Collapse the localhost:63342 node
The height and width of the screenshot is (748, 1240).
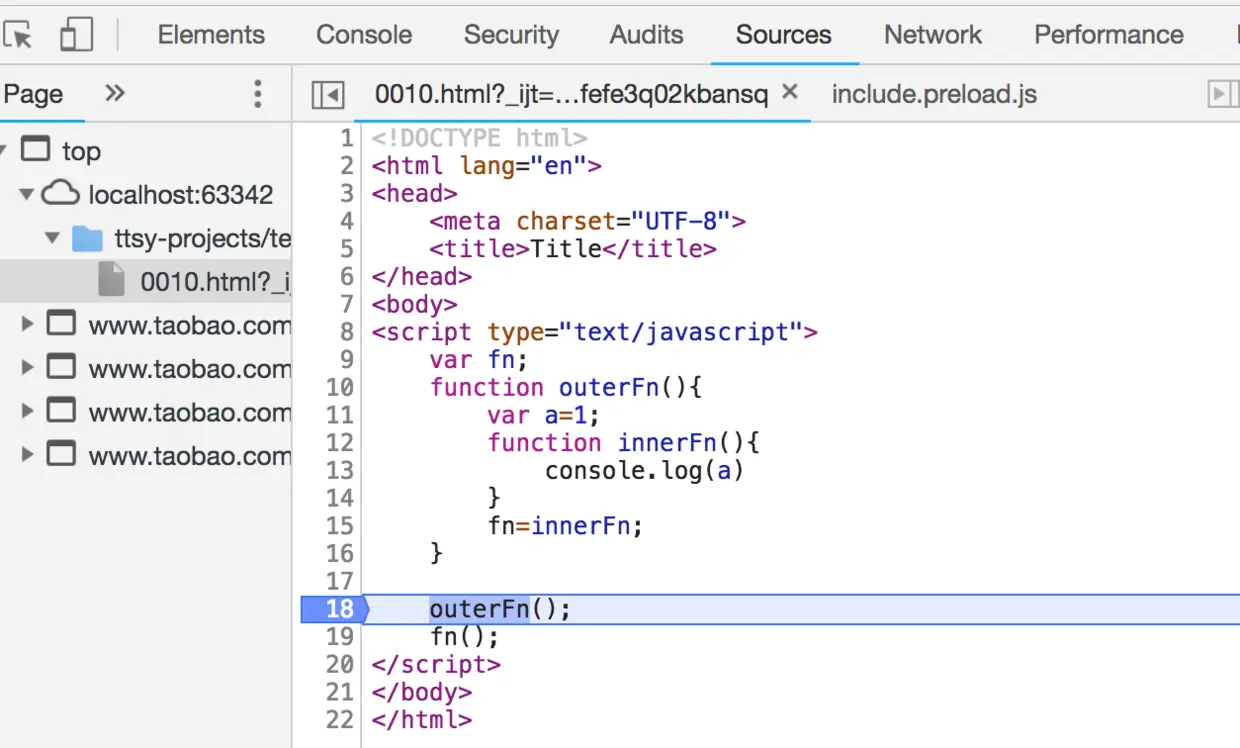pyautogui.click(x=27, y=194)
